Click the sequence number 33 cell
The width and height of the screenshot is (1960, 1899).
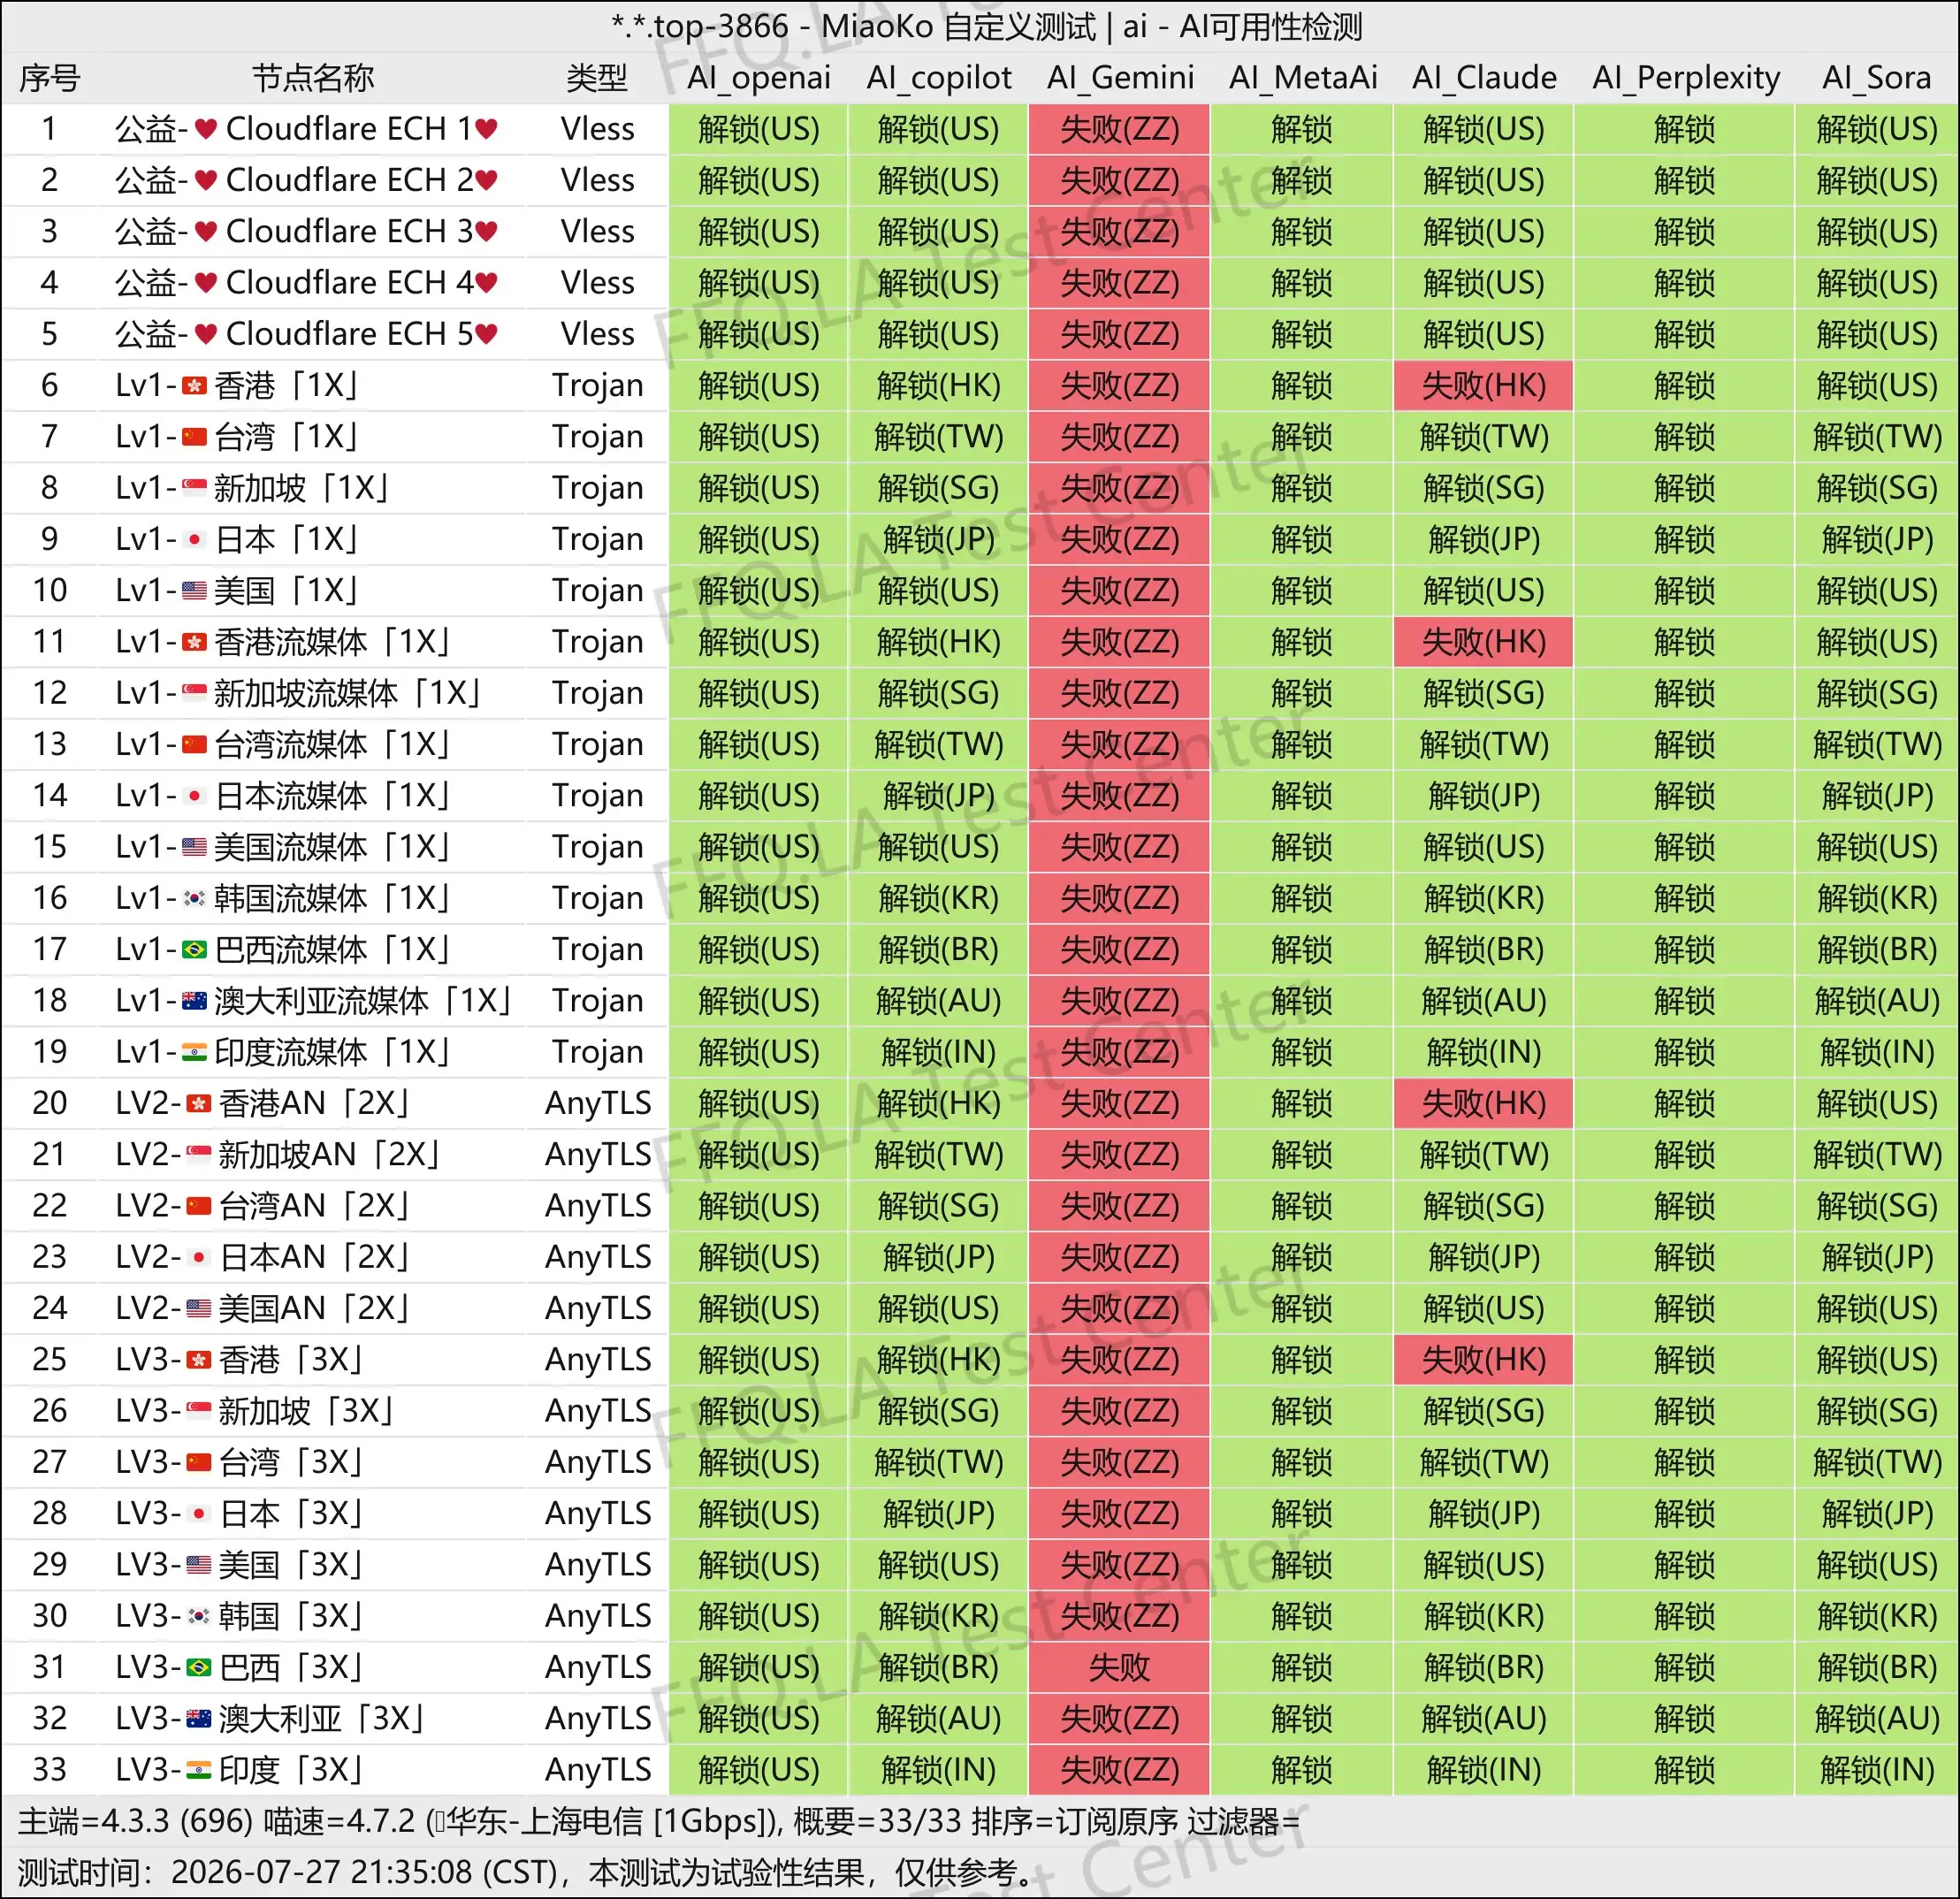pos(49,1770)
